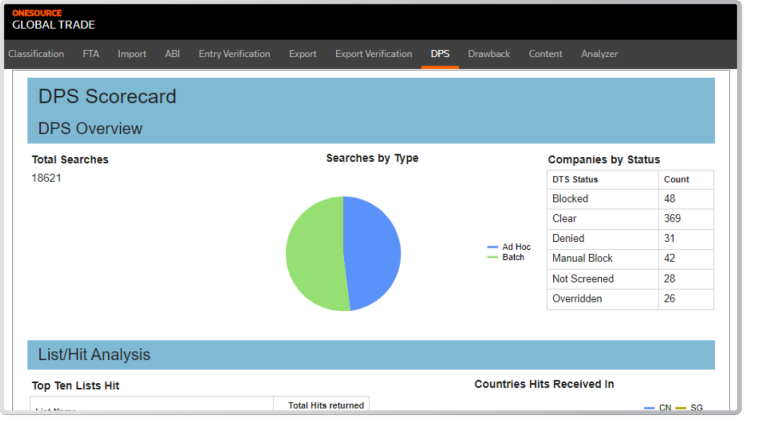
Task: Open the Export tab
Action: click(302, 54)
